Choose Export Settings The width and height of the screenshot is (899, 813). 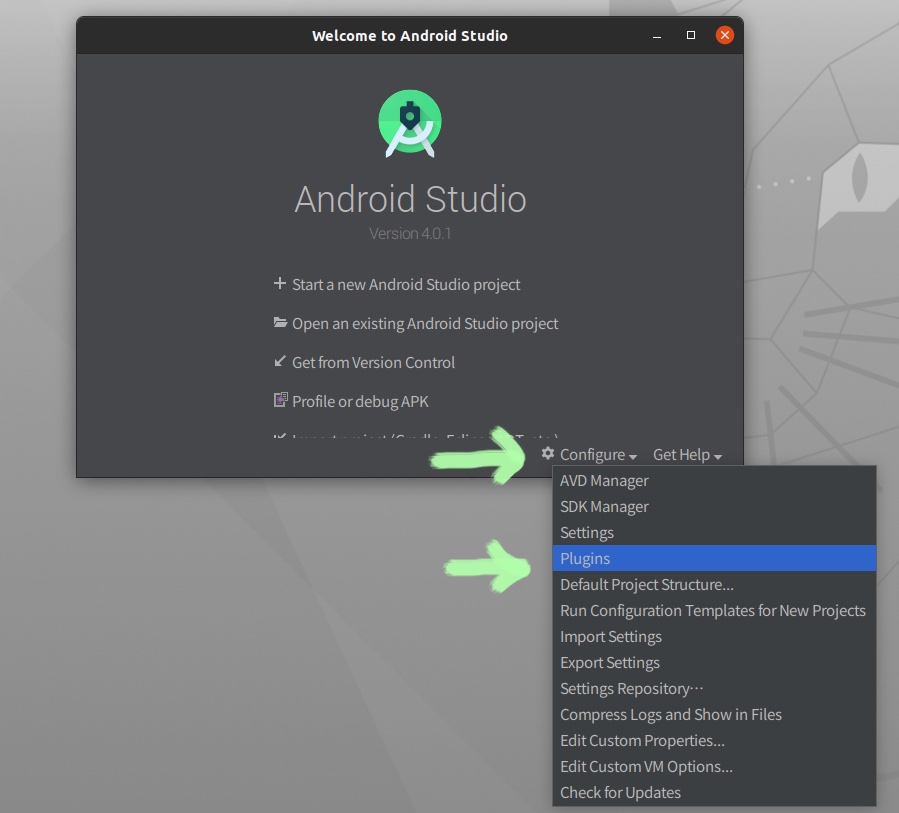[x=714, y=662]
